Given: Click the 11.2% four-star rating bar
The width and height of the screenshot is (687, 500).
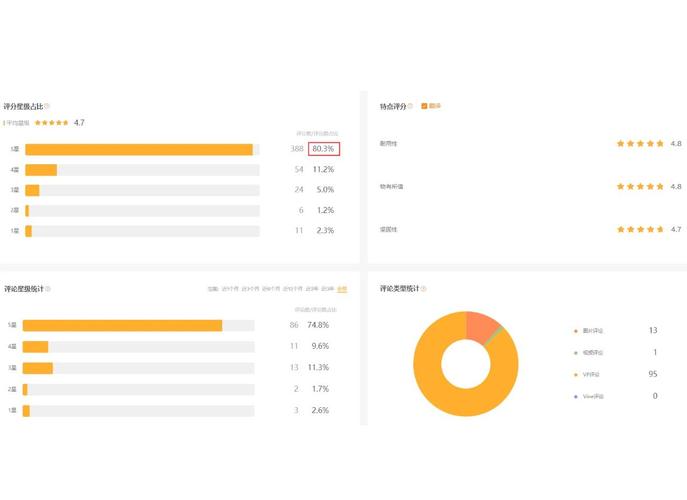Looking at the screenshot, I should tap(142, 170).
